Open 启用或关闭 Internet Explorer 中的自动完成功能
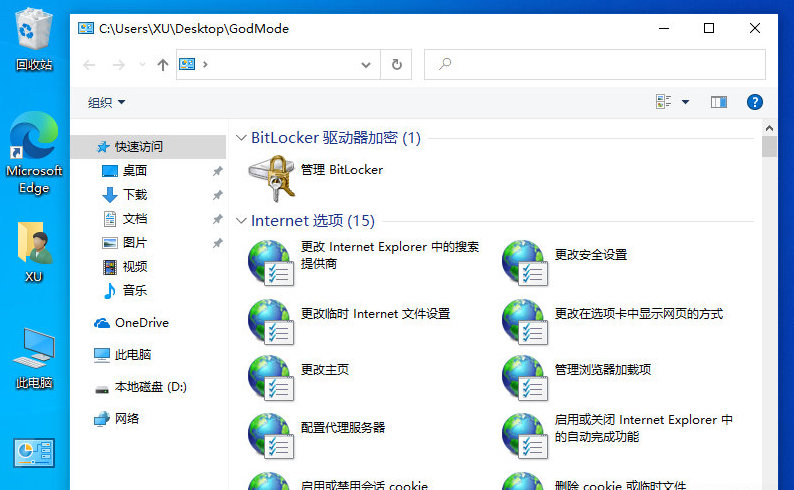 point(617,436)
